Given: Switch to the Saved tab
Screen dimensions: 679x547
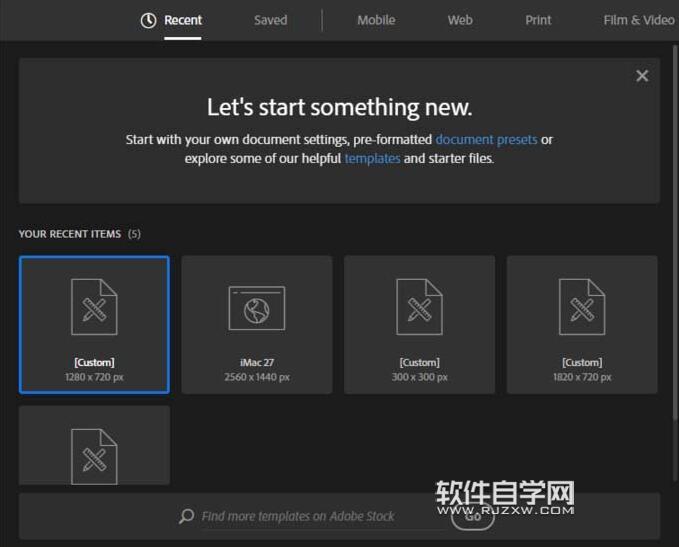Looking at the screenshot, I should pyautogui.click(x=271, y=20).
